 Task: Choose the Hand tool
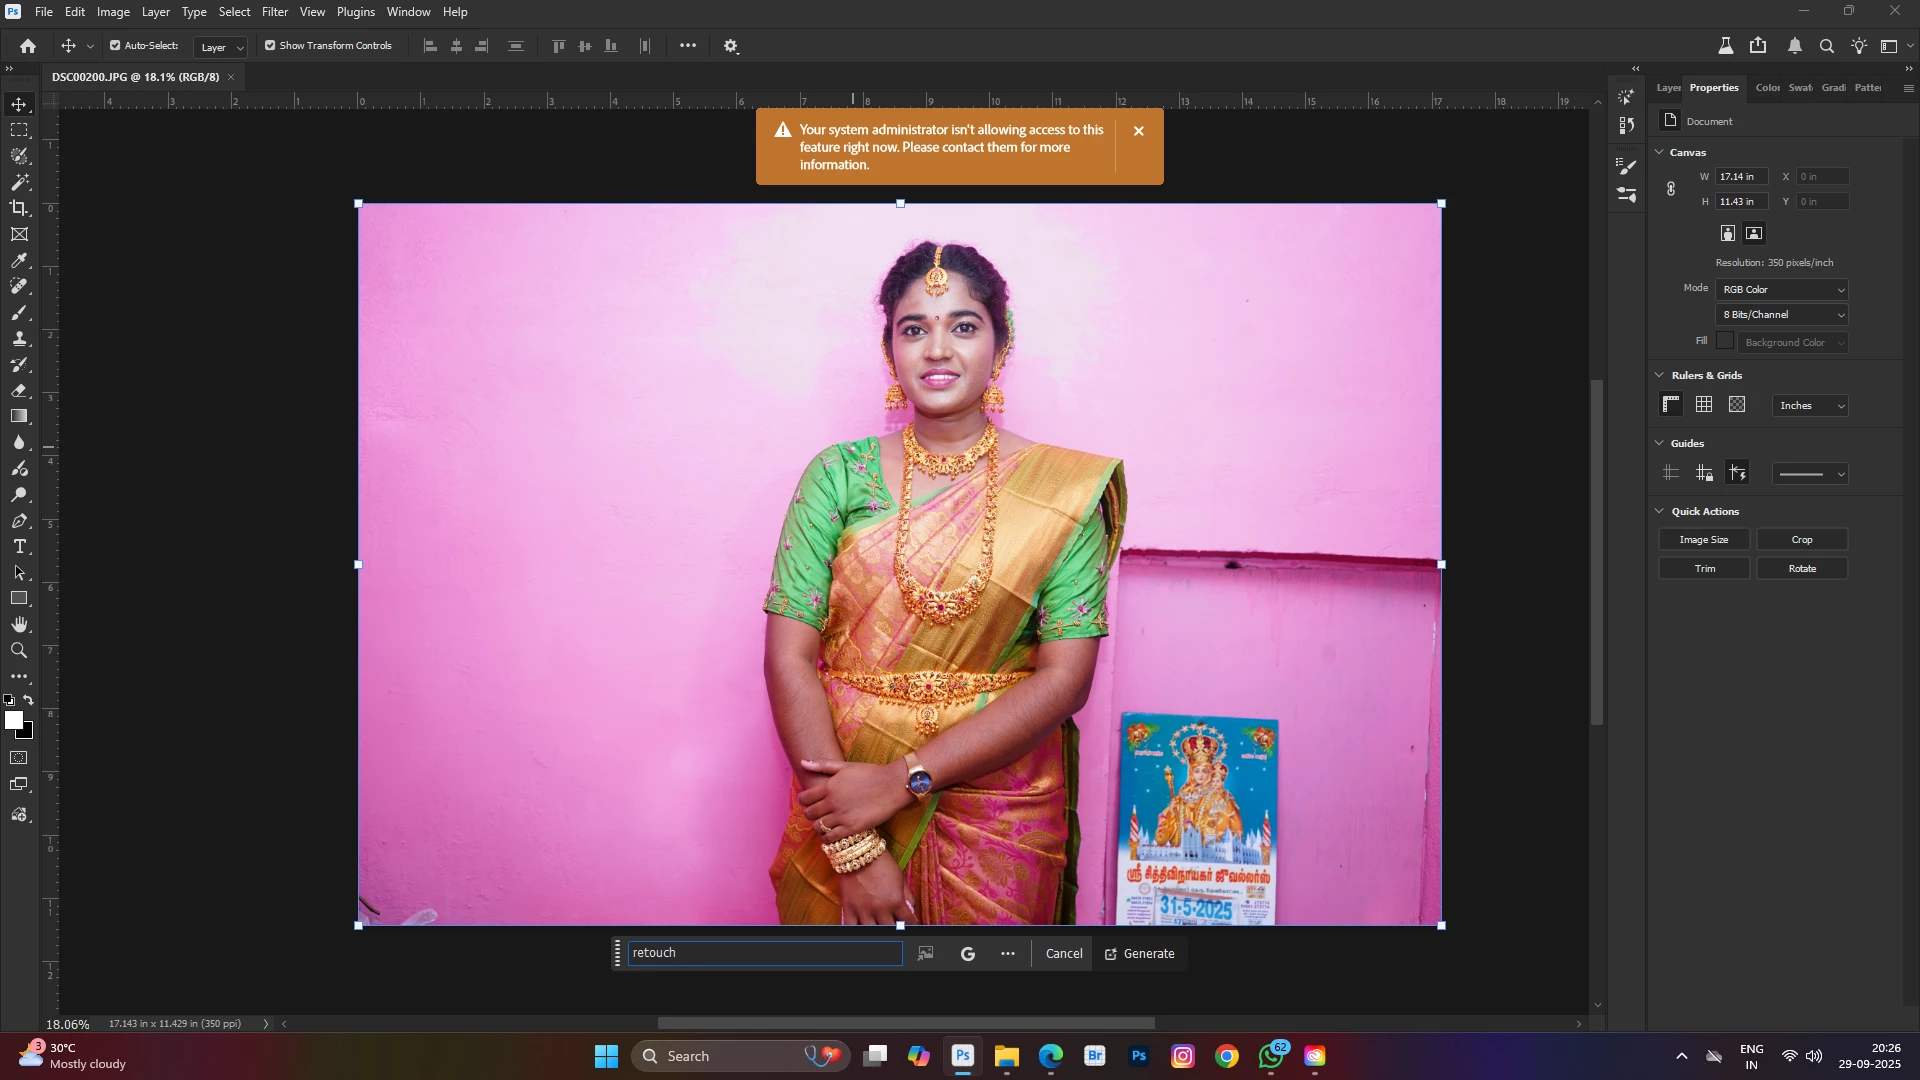click(x=19, y=625)
